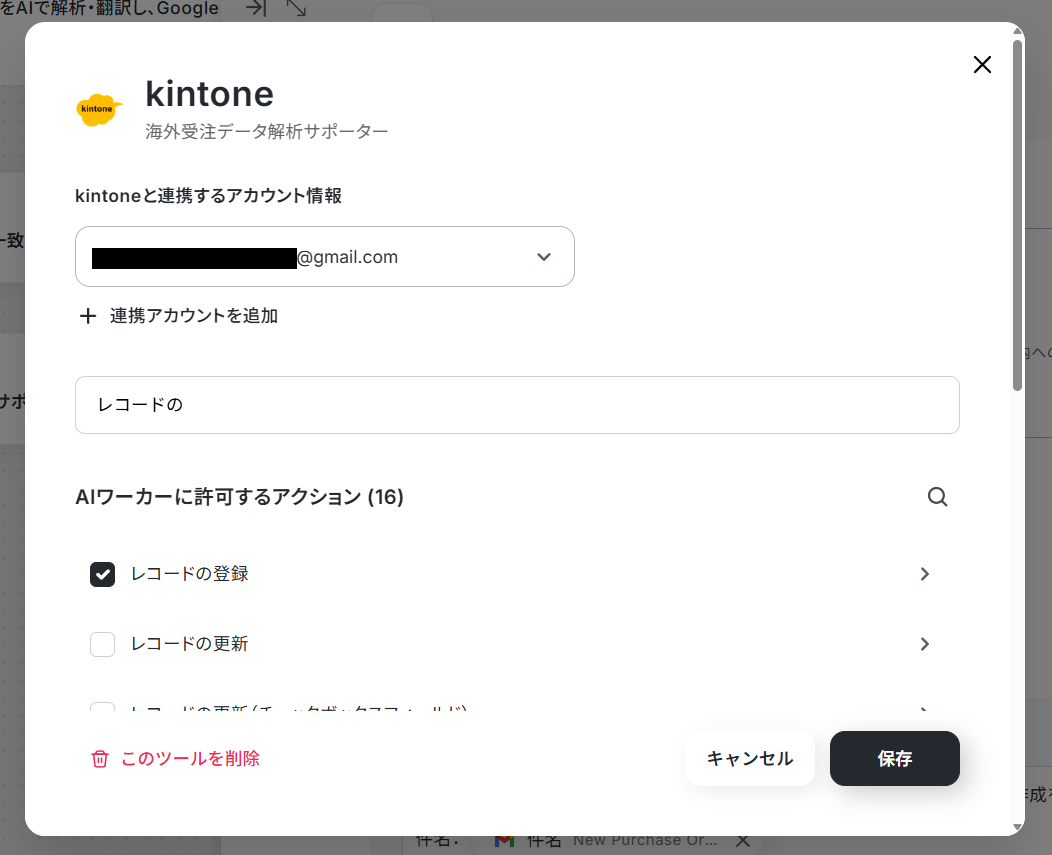Viewport: 1052px width, 855px height.
Task: Click the Gmail icon in background window
Action: 505,840
